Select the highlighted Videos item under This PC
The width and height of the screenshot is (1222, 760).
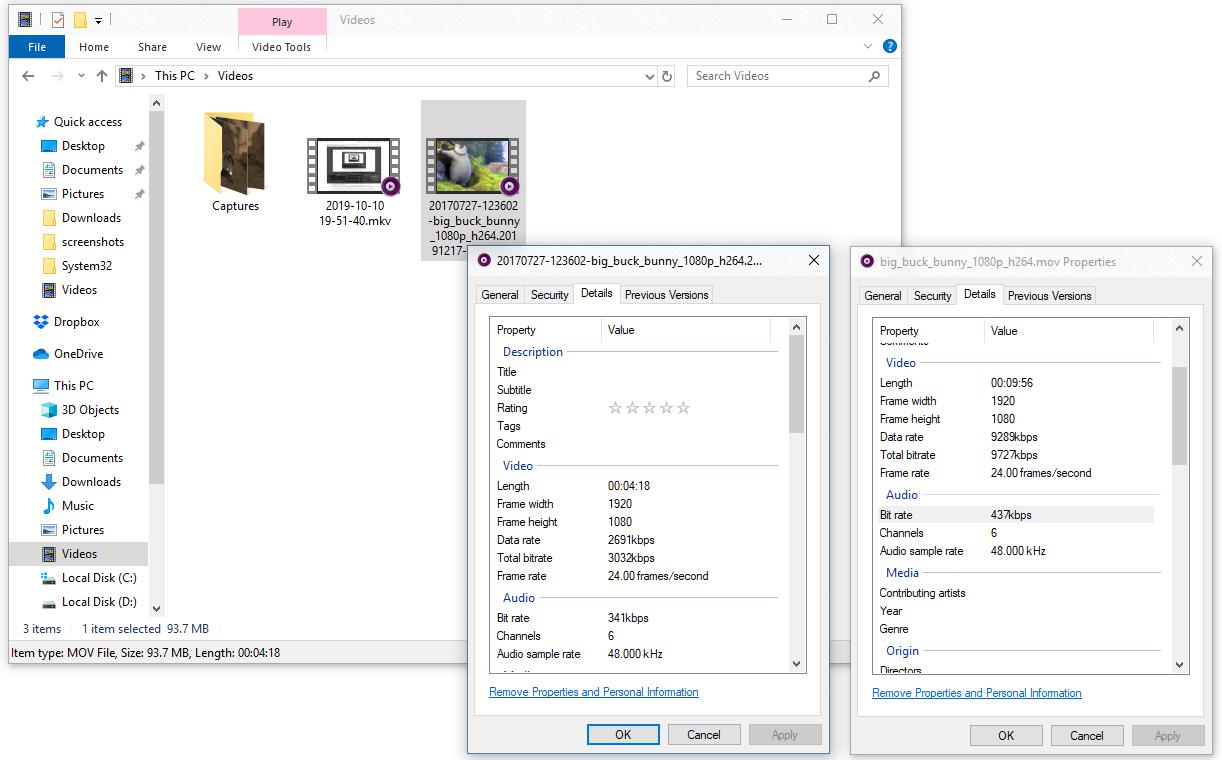point(78,554)
